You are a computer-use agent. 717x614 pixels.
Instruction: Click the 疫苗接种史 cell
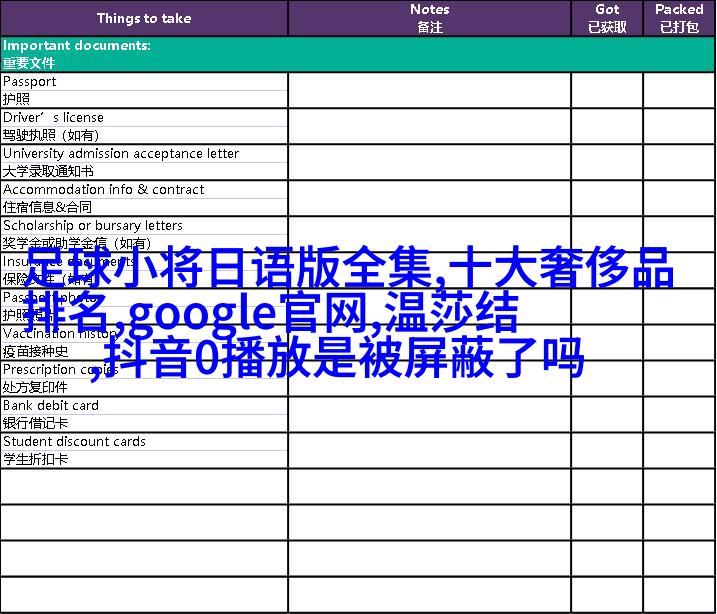tap(144, 352)
